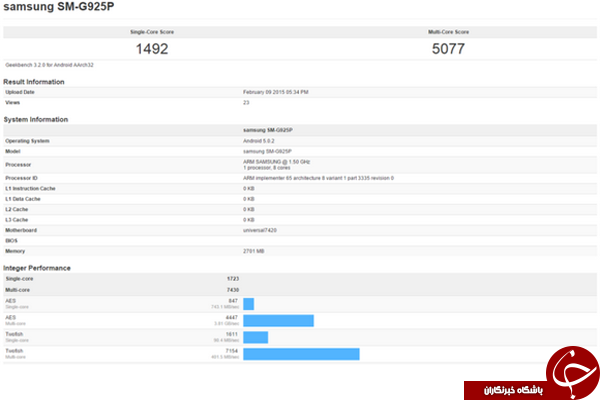Viewport: 600px width, 400px height.
Task: Select the "Result Information" section heading
Action: coord(34,82)
